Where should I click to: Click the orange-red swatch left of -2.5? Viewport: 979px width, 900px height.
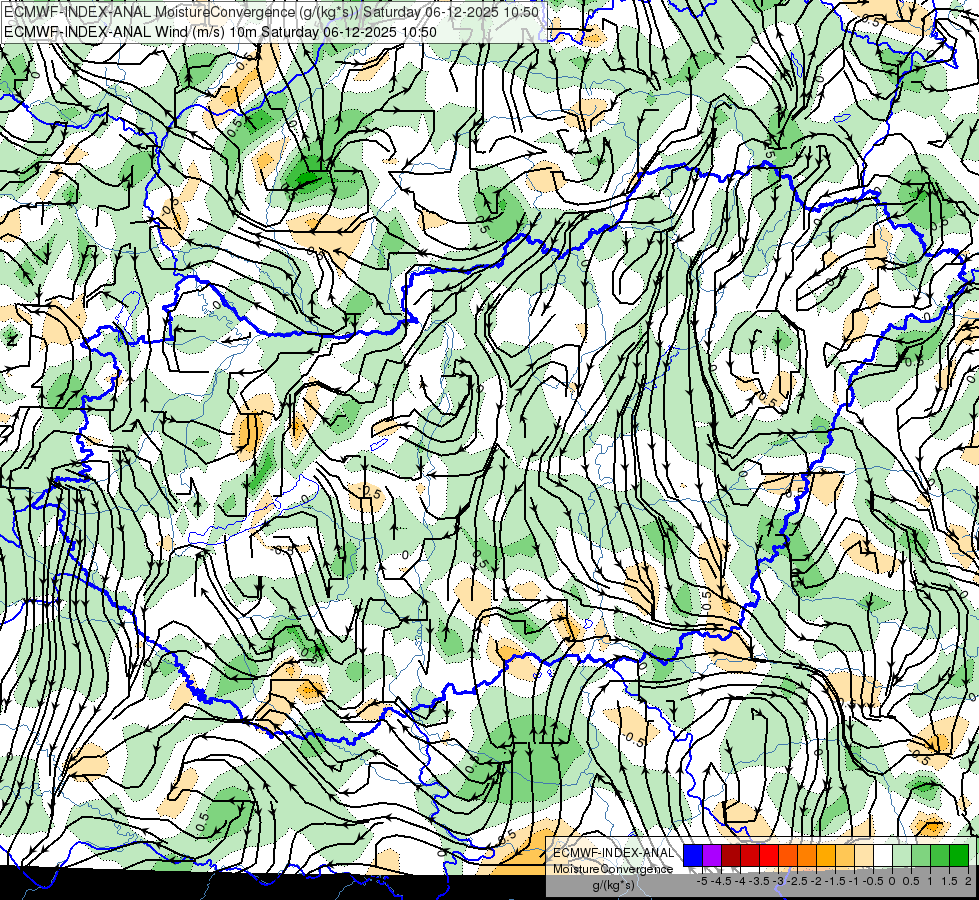(x=788, y=855)
